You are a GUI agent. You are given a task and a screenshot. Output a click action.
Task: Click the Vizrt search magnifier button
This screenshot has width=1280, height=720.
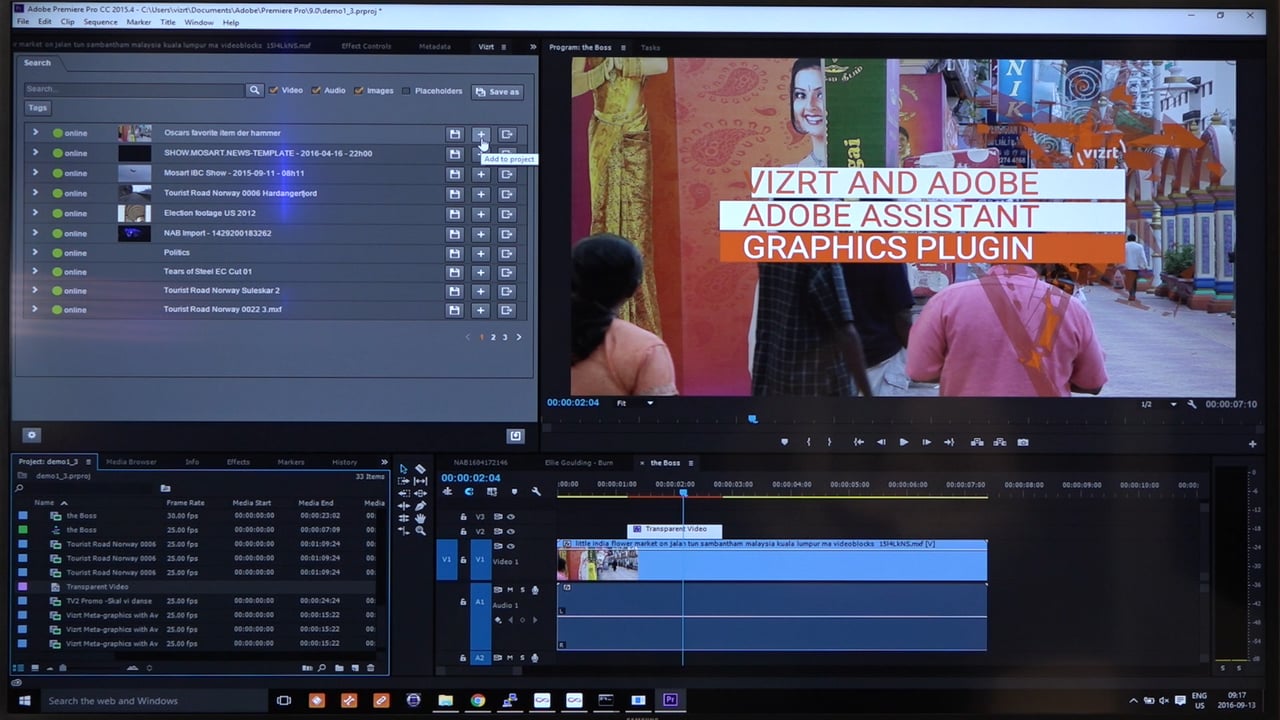coord(254,90)
